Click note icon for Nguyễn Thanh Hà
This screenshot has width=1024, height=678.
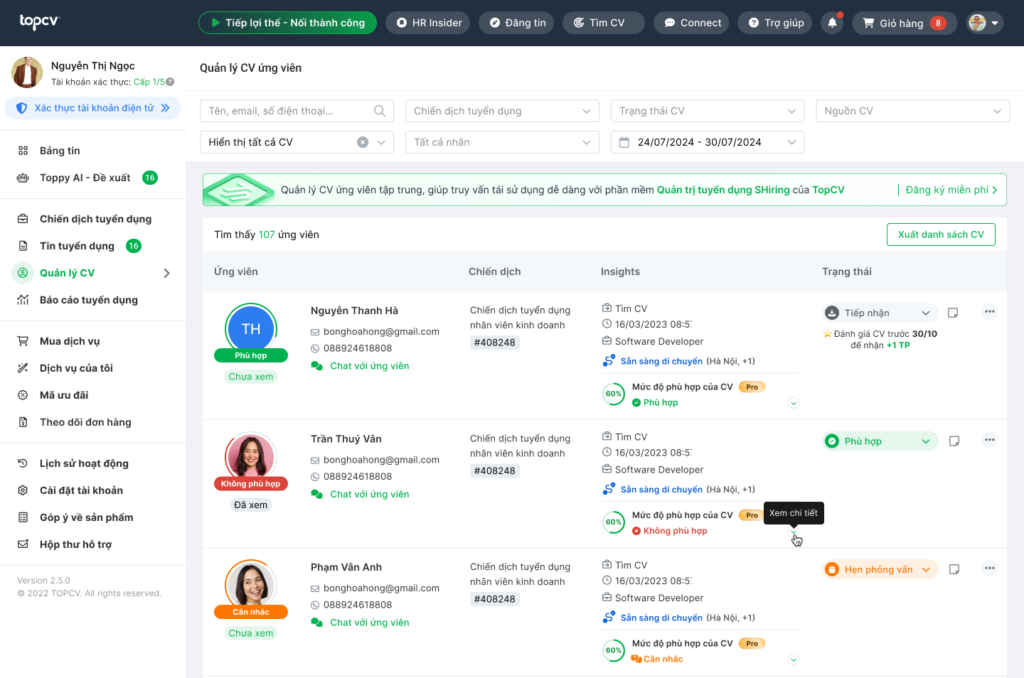pos(953,313)
